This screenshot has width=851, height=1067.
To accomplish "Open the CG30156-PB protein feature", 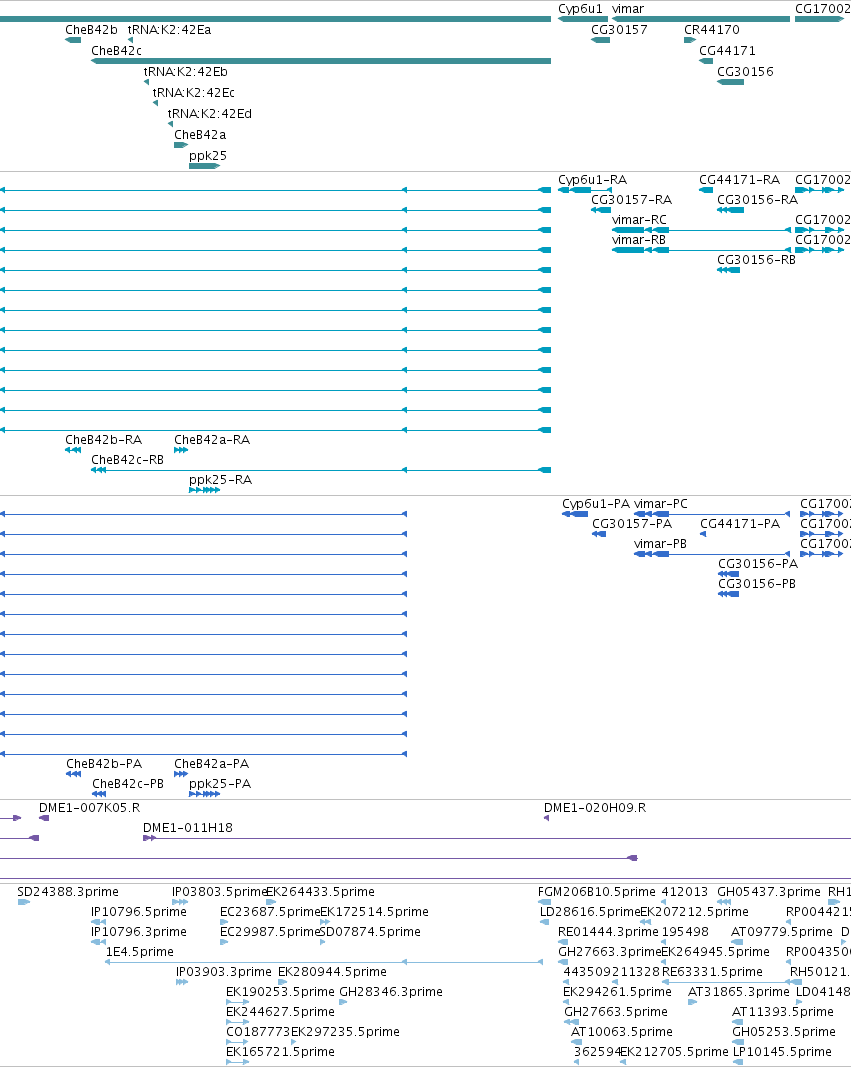I will [729, 594].
